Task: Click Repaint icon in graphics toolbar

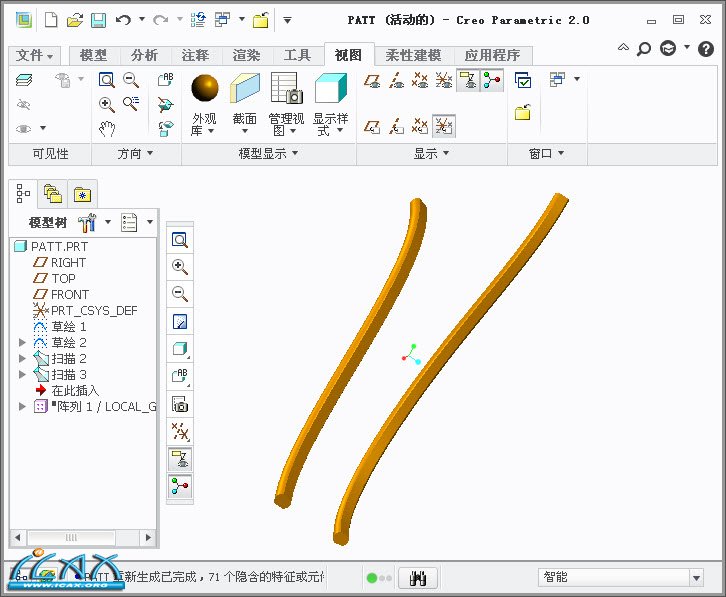Action: 180,321
